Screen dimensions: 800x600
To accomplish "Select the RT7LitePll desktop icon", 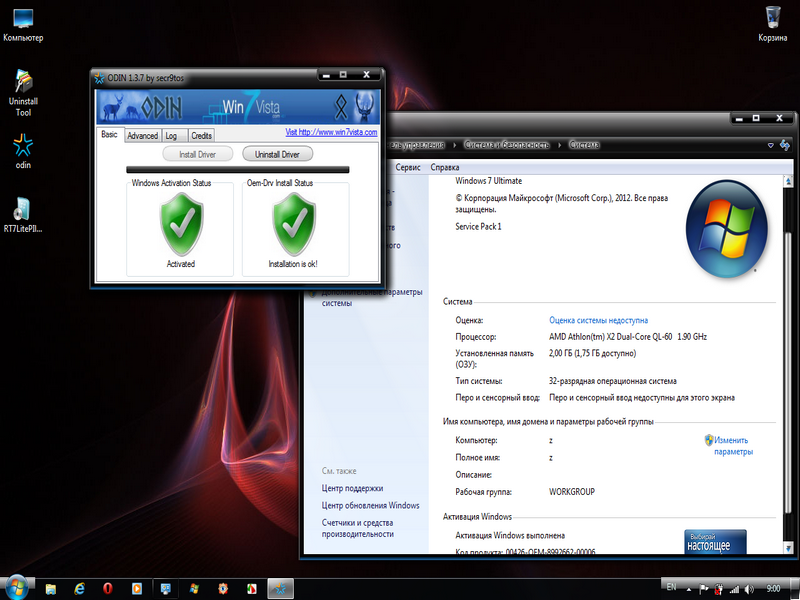I will (x=22, y=215).
